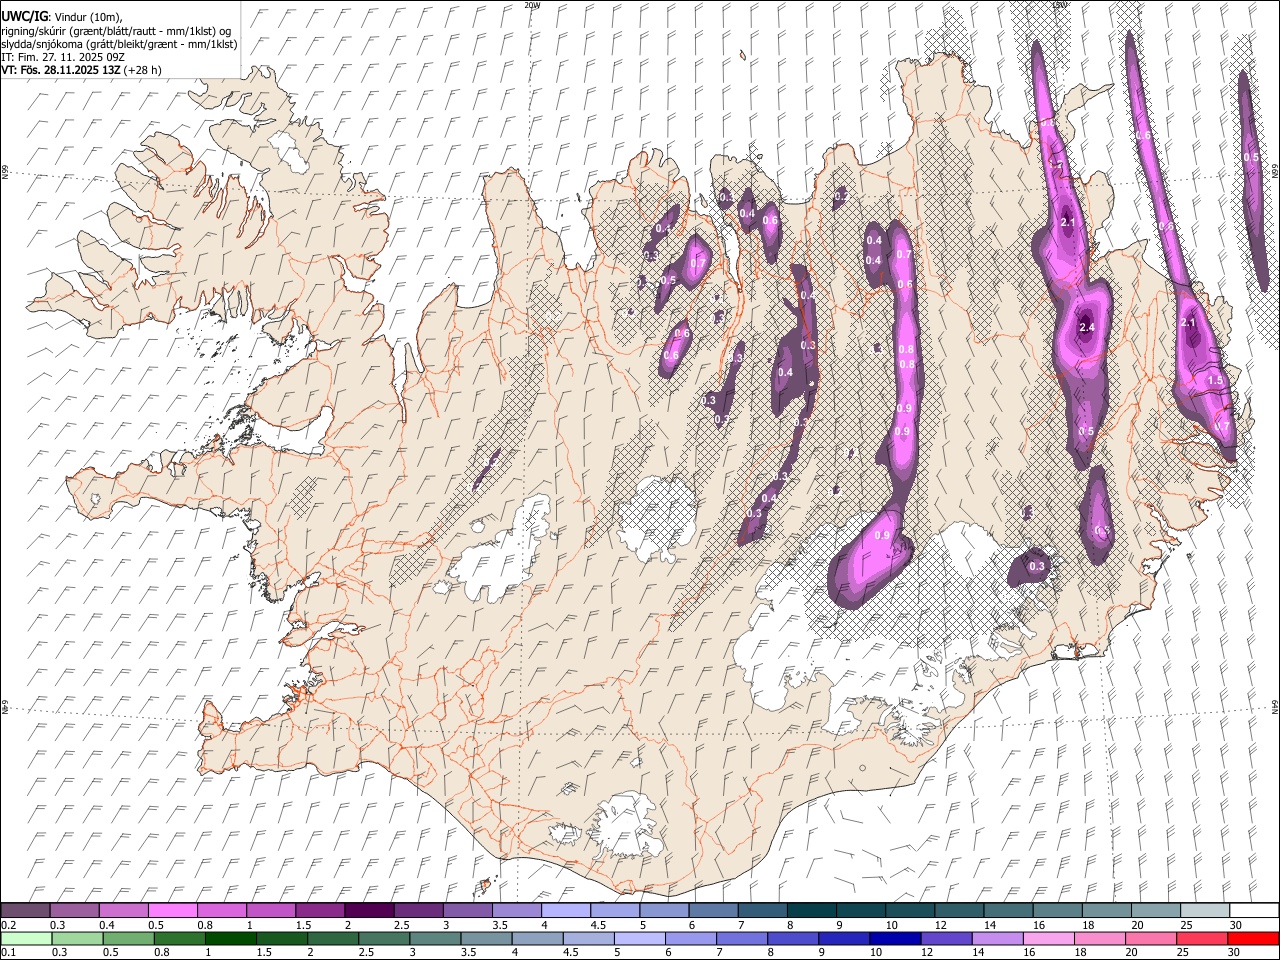Click the '20W' longitude label at top edge
1280x960 pixels.
532,5
